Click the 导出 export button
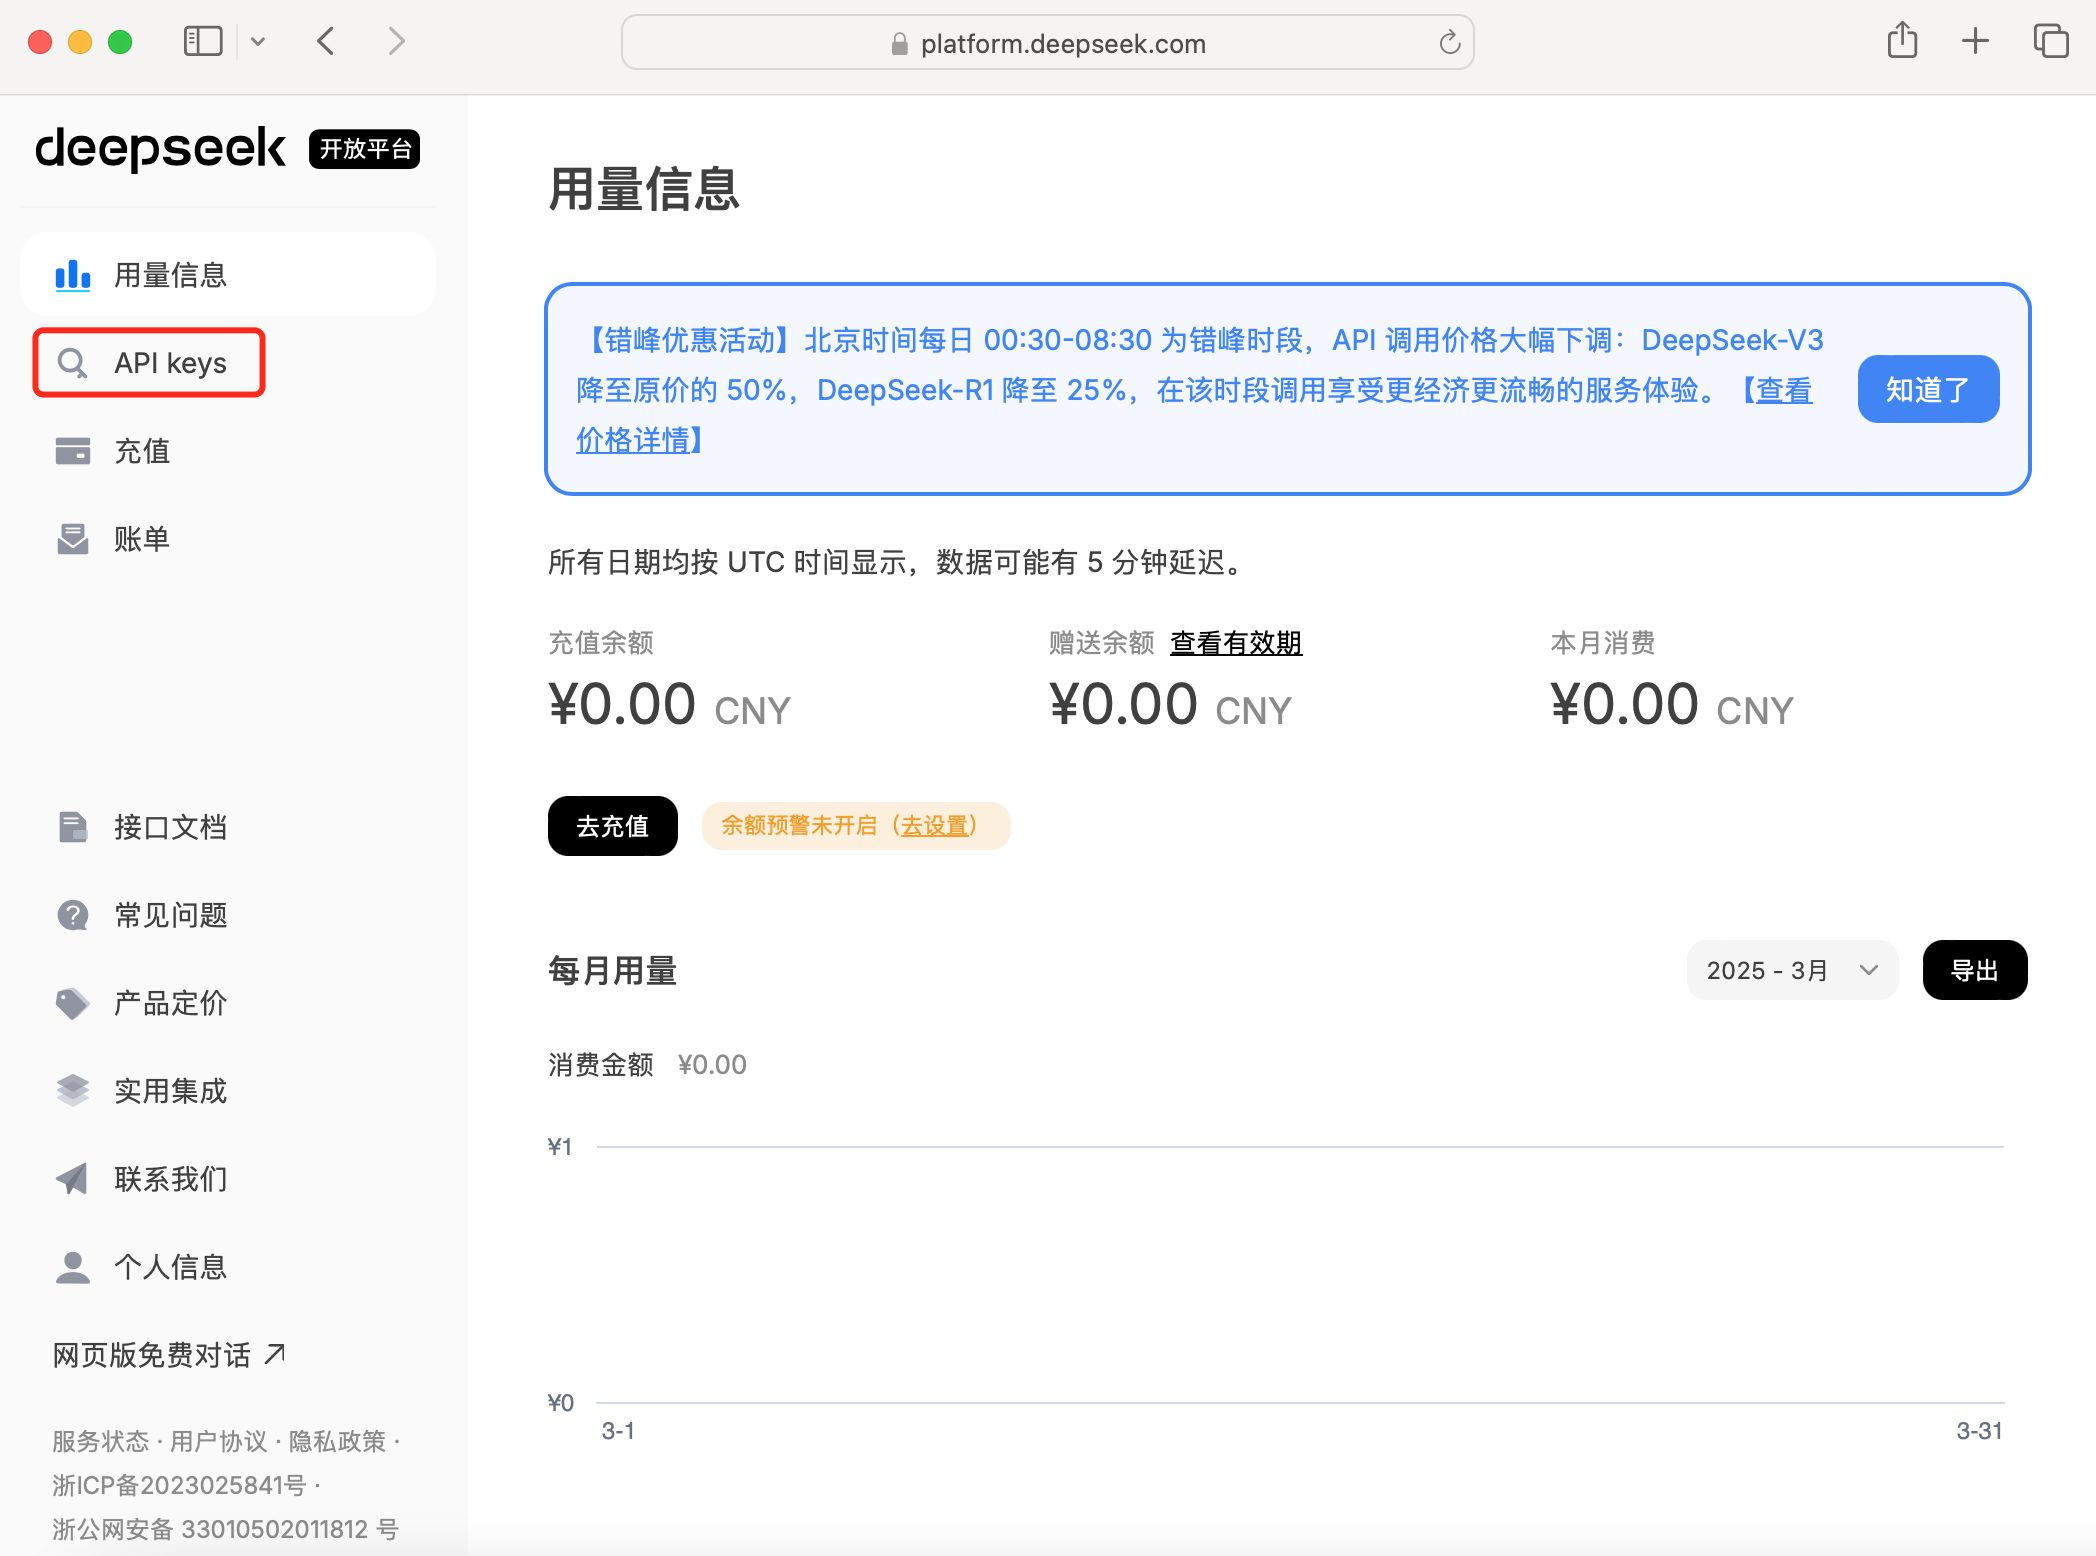2096x1556 pixels. 1975,970
